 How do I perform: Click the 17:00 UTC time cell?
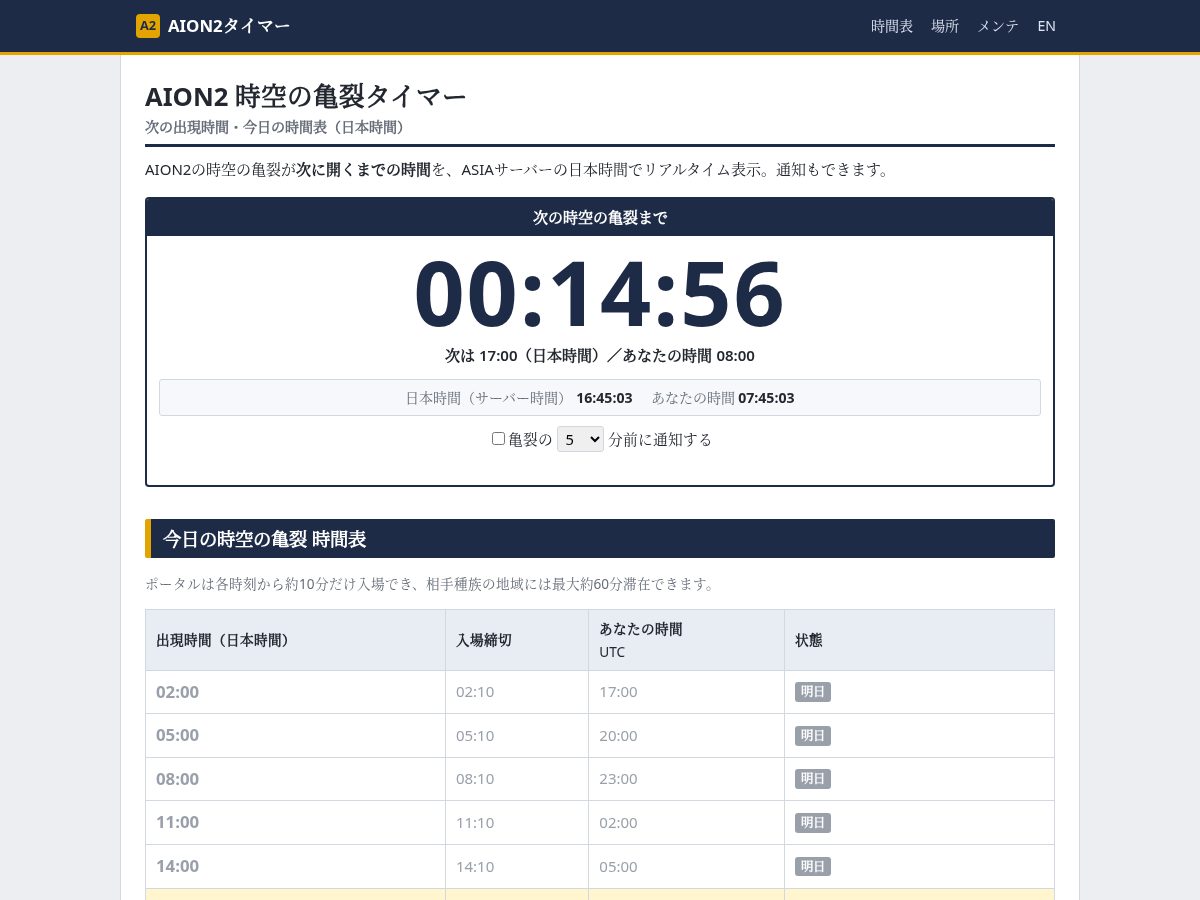(x=686, y=692)
